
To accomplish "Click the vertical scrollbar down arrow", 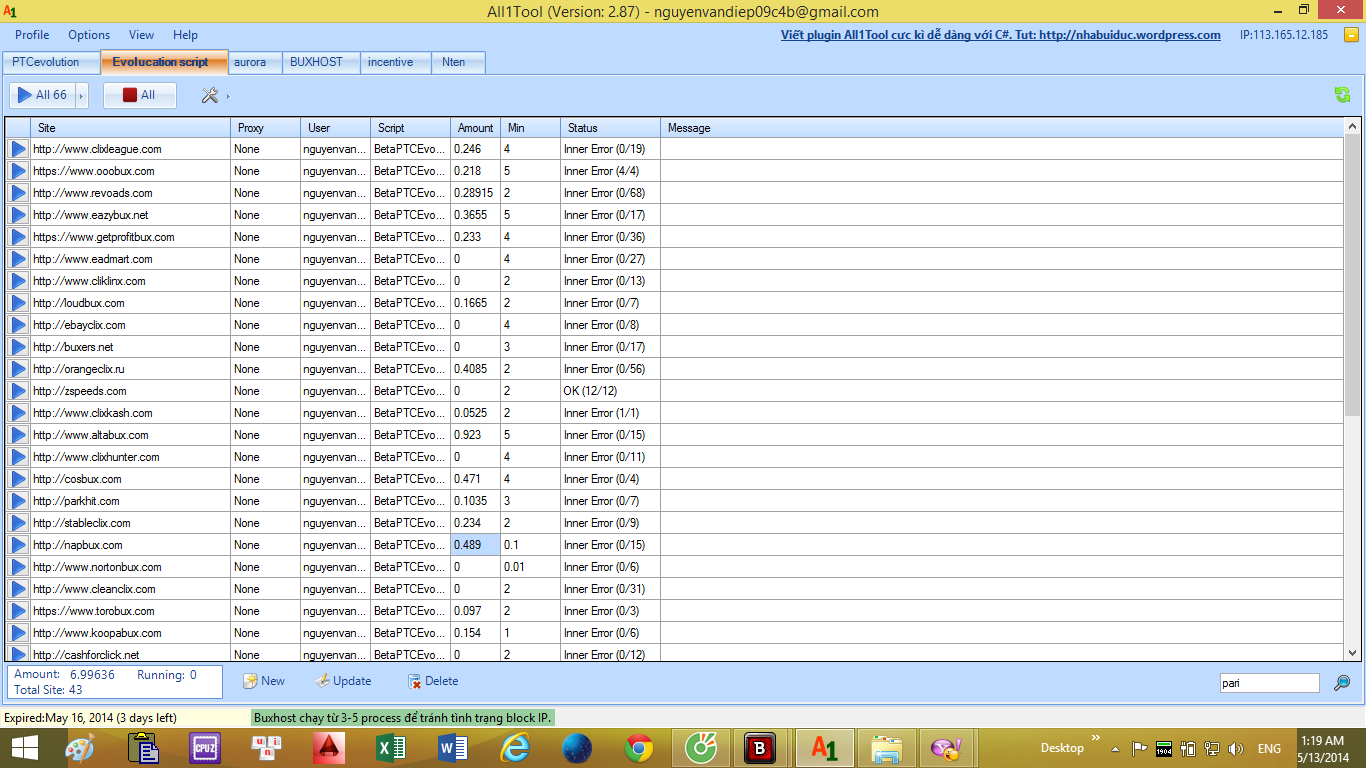I will (x=1352, y=653).
